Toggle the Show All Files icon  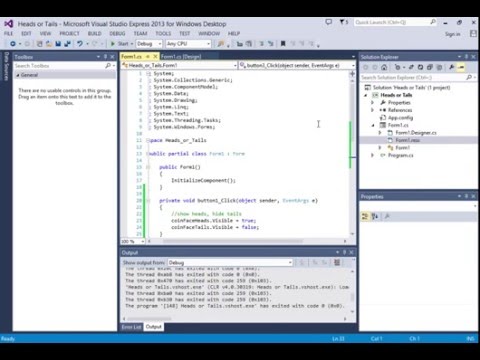coord(439,67)
